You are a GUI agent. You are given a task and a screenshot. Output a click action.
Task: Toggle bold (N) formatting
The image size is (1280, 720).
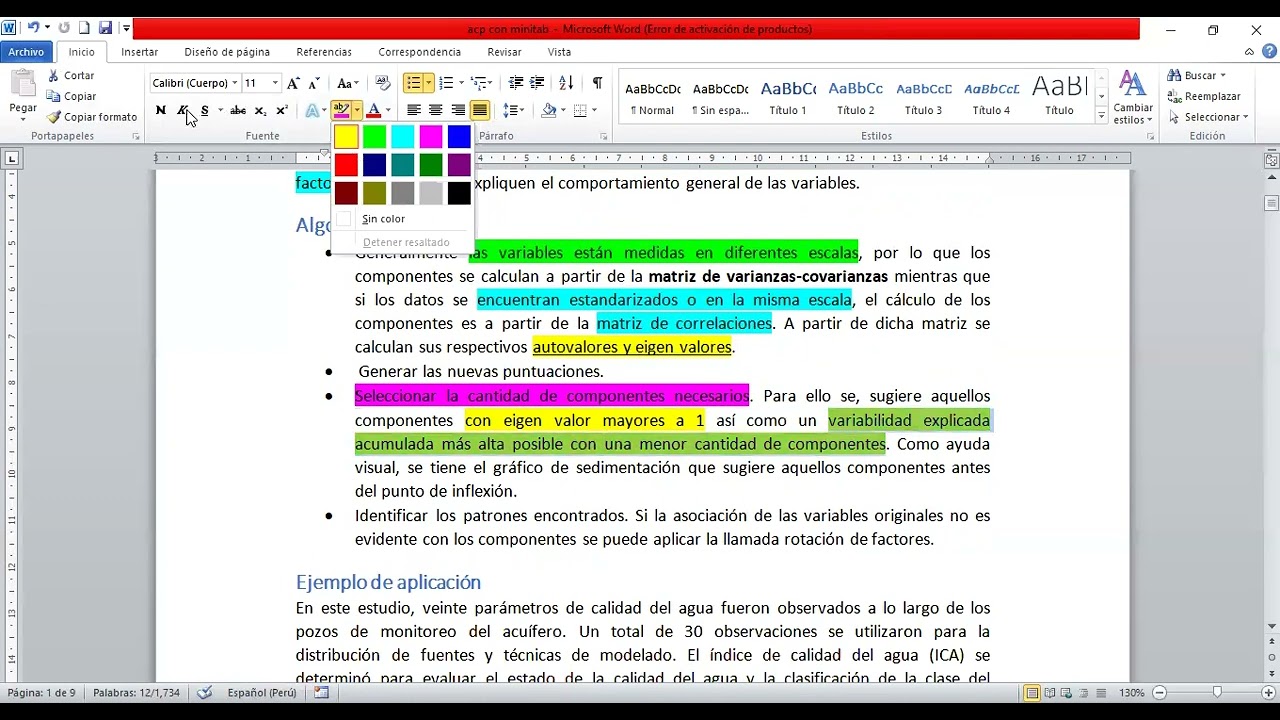coord(160,111)
